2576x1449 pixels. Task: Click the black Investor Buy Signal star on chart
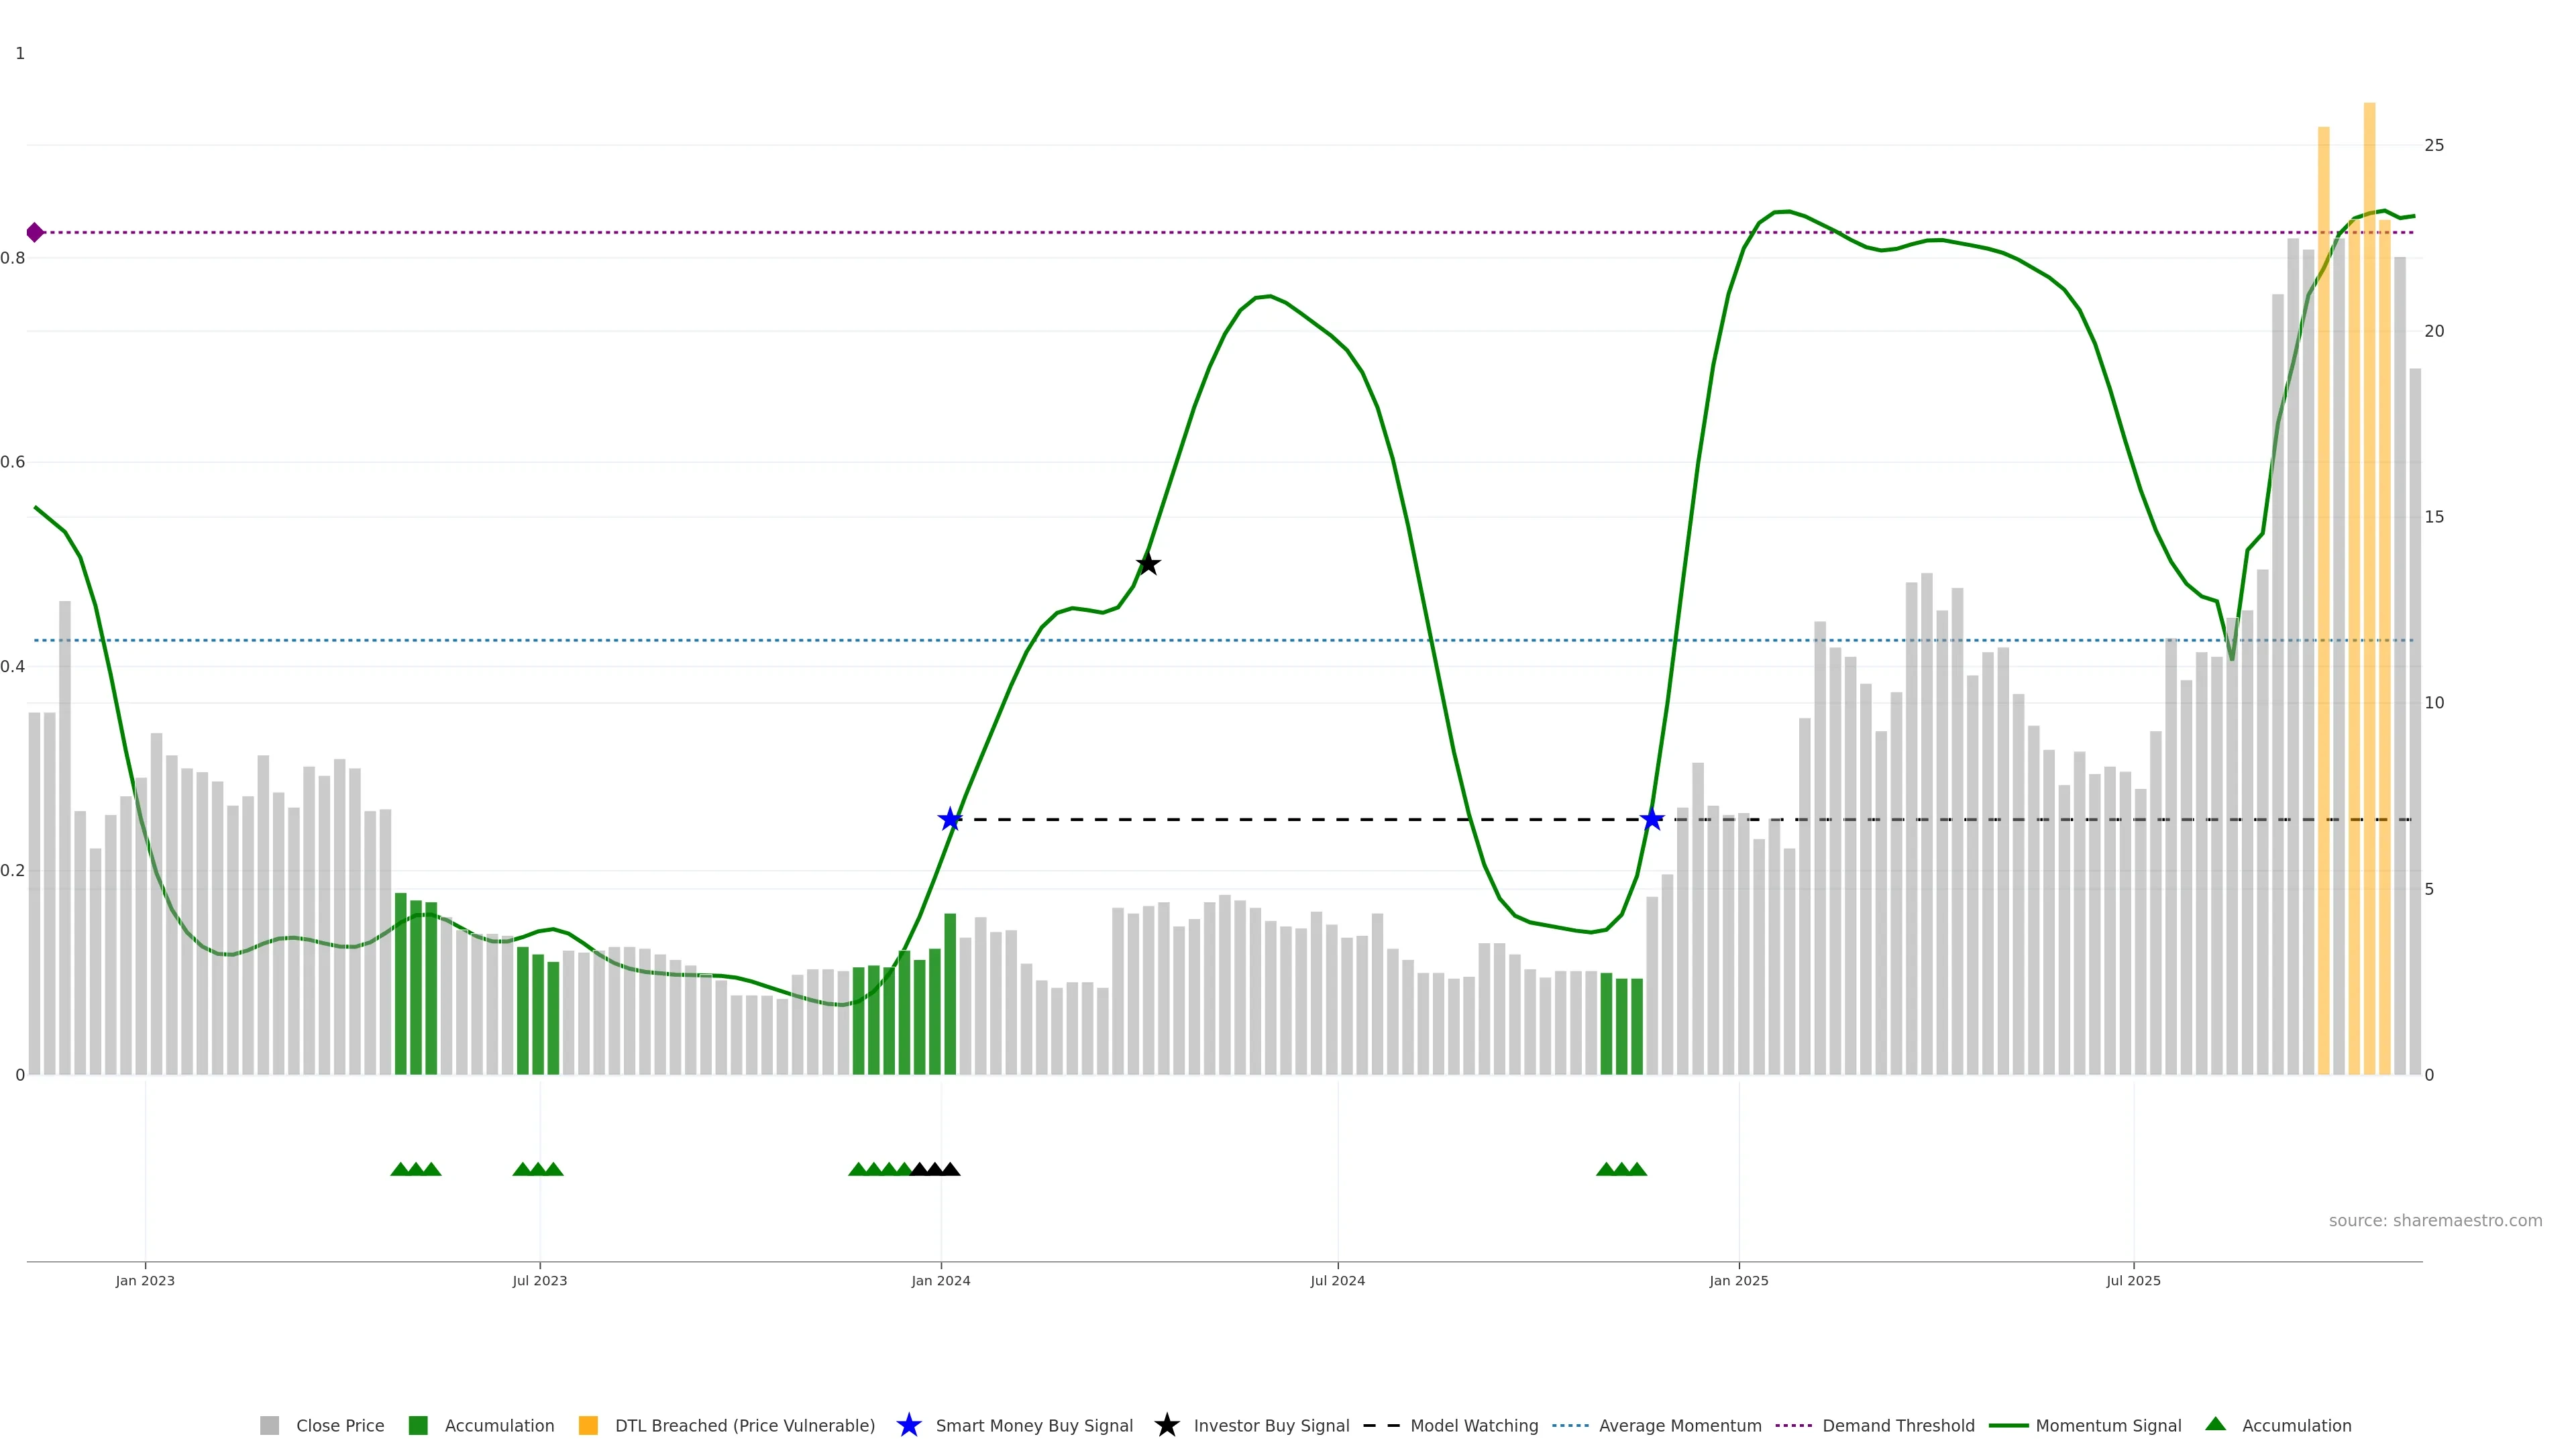coord(1148,564)
